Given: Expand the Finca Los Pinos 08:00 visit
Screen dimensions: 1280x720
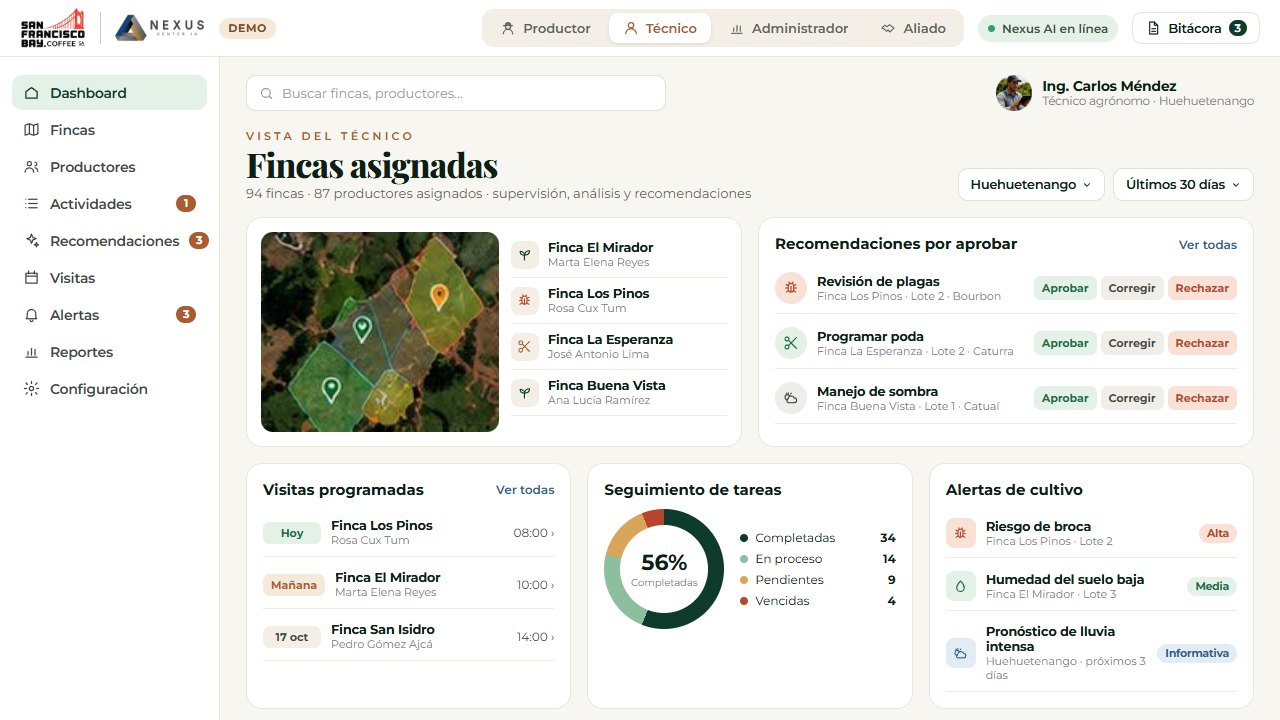Looking at the screenshot, I should 408,532.
